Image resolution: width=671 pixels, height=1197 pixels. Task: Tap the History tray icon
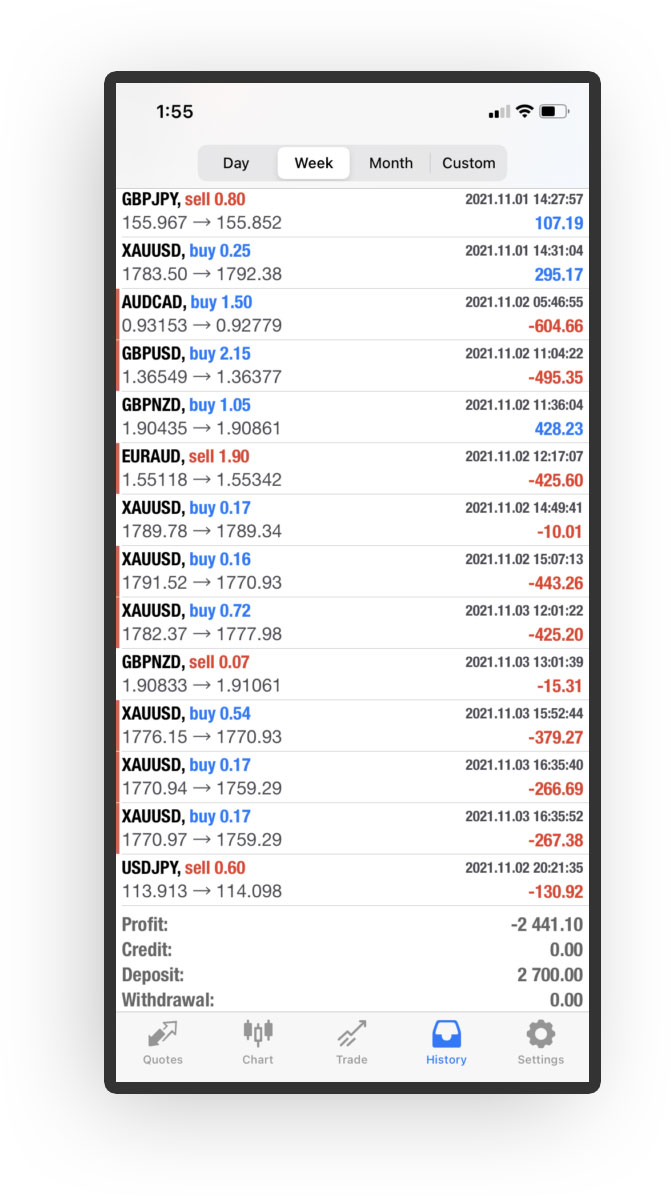click(446, 1034)
